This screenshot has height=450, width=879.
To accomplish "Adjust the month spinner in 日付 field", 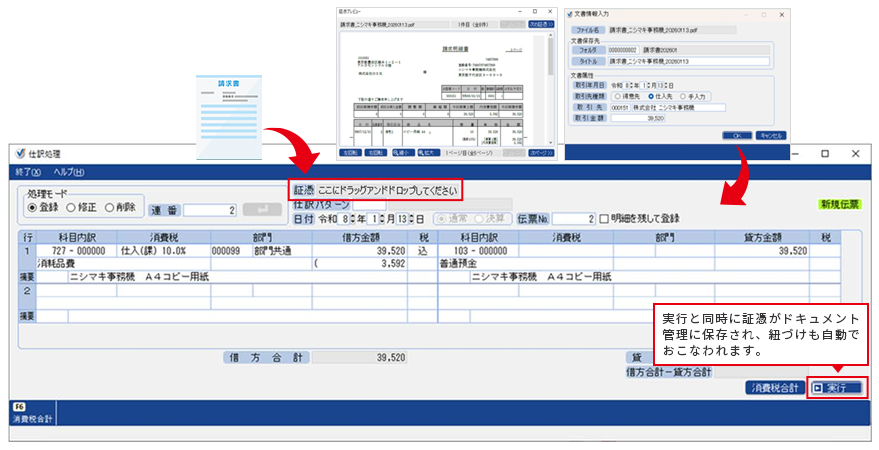I will click(380, 218).
